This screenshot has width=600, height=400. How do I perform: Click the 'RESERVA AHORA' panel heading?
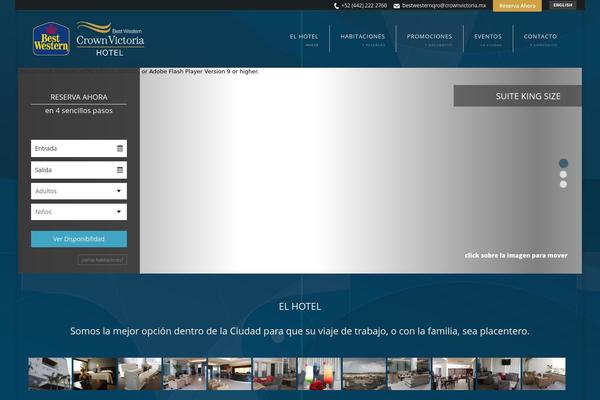click(x=79, y=97)
